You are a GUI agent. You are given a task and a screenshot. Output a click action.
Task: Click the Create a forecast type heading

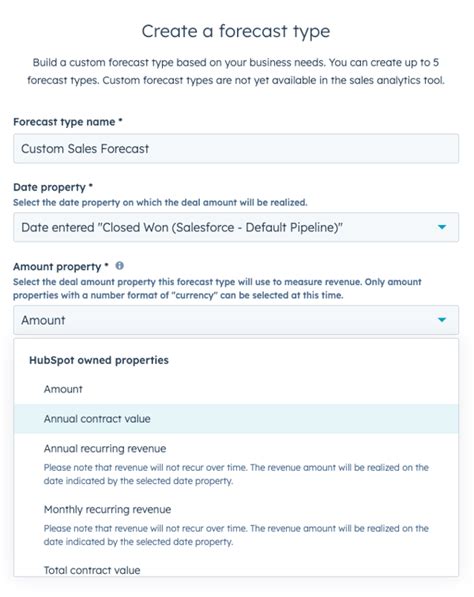coord(236,31)
